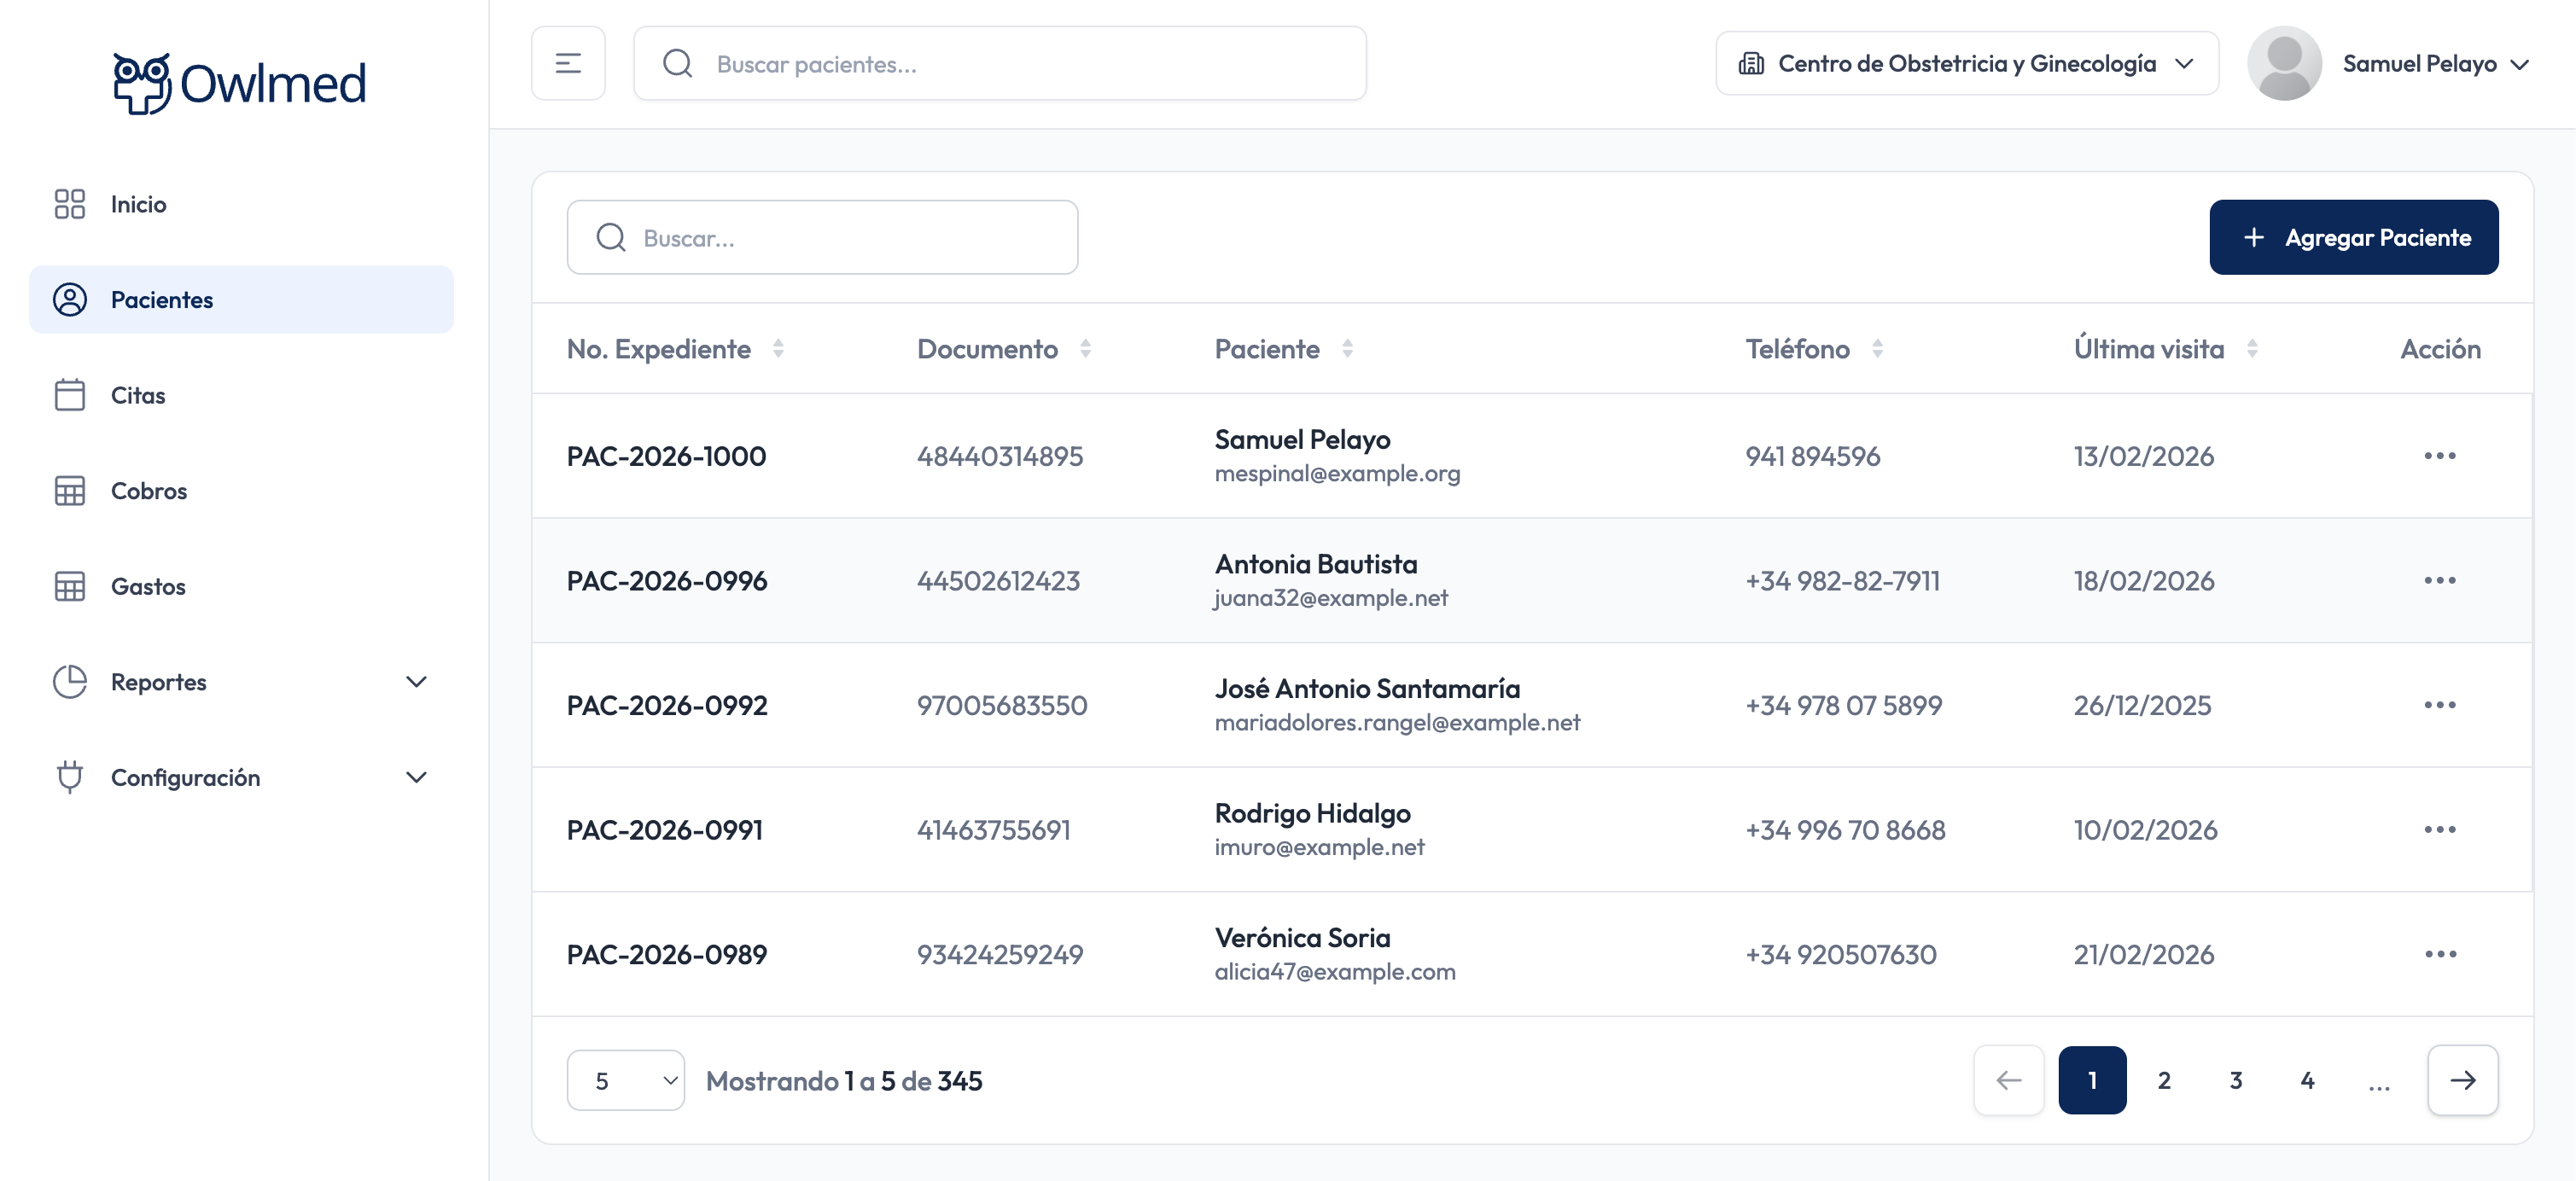
Task: Click the Owlmed owl logo
Action: [142, 83]
